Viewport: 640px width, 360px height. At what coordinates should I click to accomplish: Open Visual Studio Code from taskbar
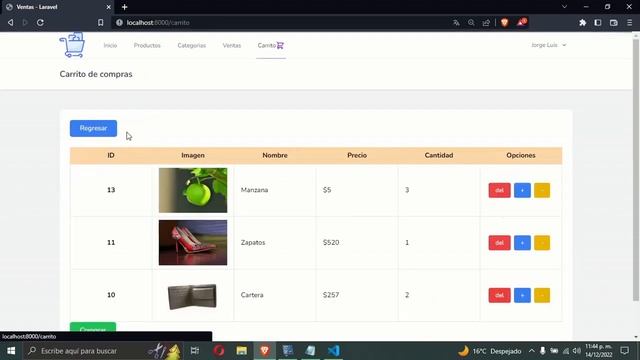[333, 351]
